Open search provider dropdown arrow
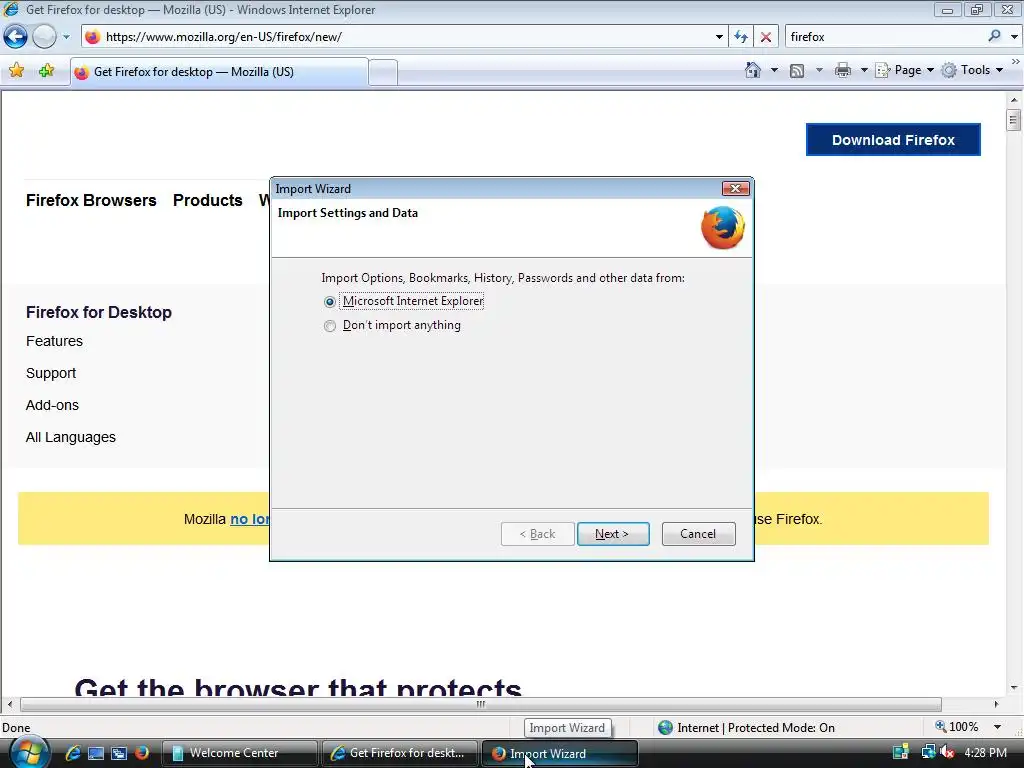The width and height of the screenshot is (1024, 768). tap(1014, 37)
